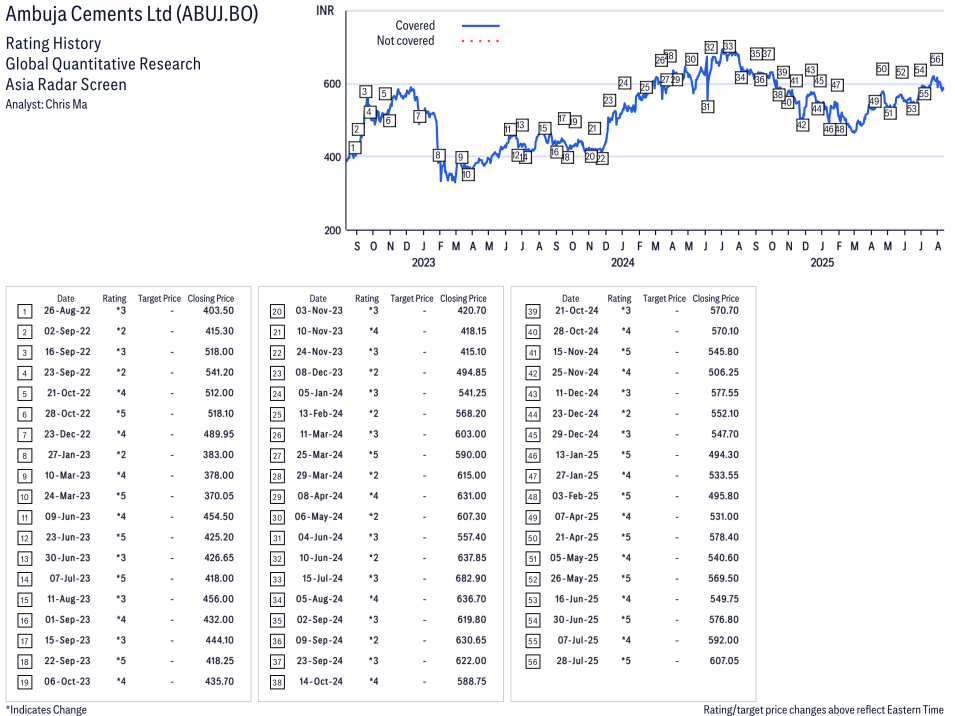Click the Ambuja Cements Ltd (ABUJ.BO) title
The height and width of the screenshot is (716, 955).
click(x=132, y=14)
